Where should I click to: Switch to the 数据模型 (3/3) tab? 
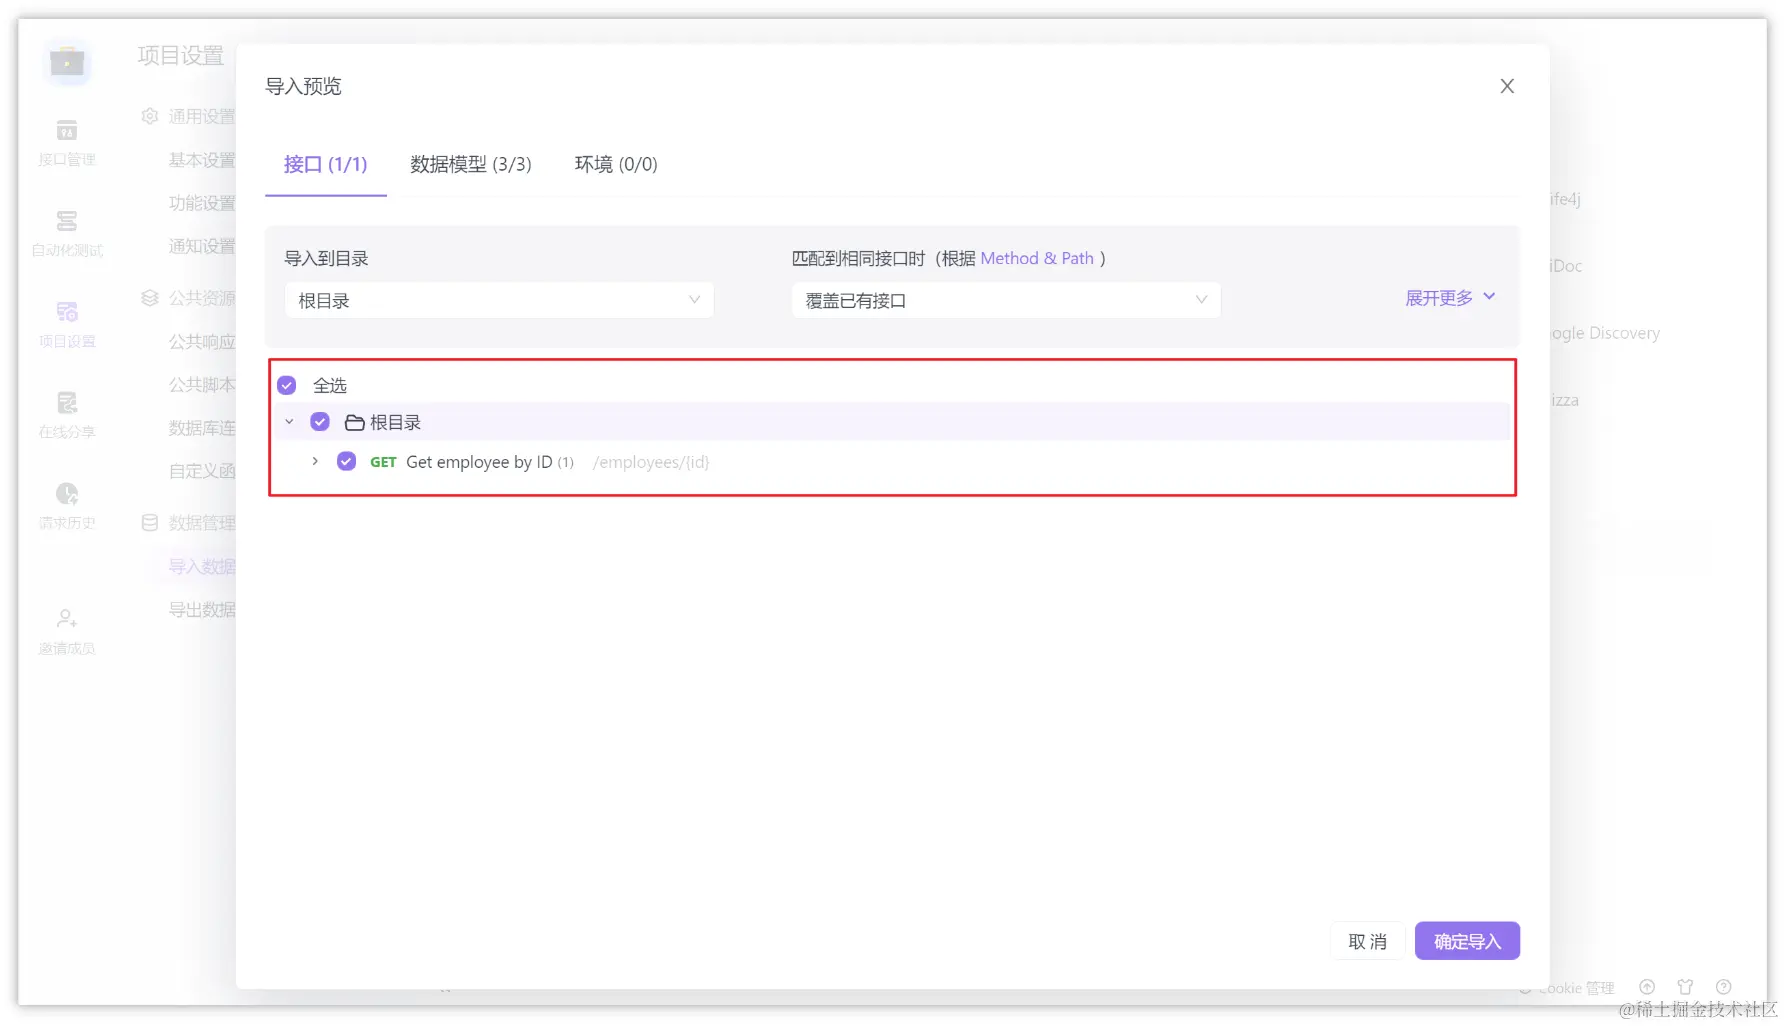pos(470,164)
